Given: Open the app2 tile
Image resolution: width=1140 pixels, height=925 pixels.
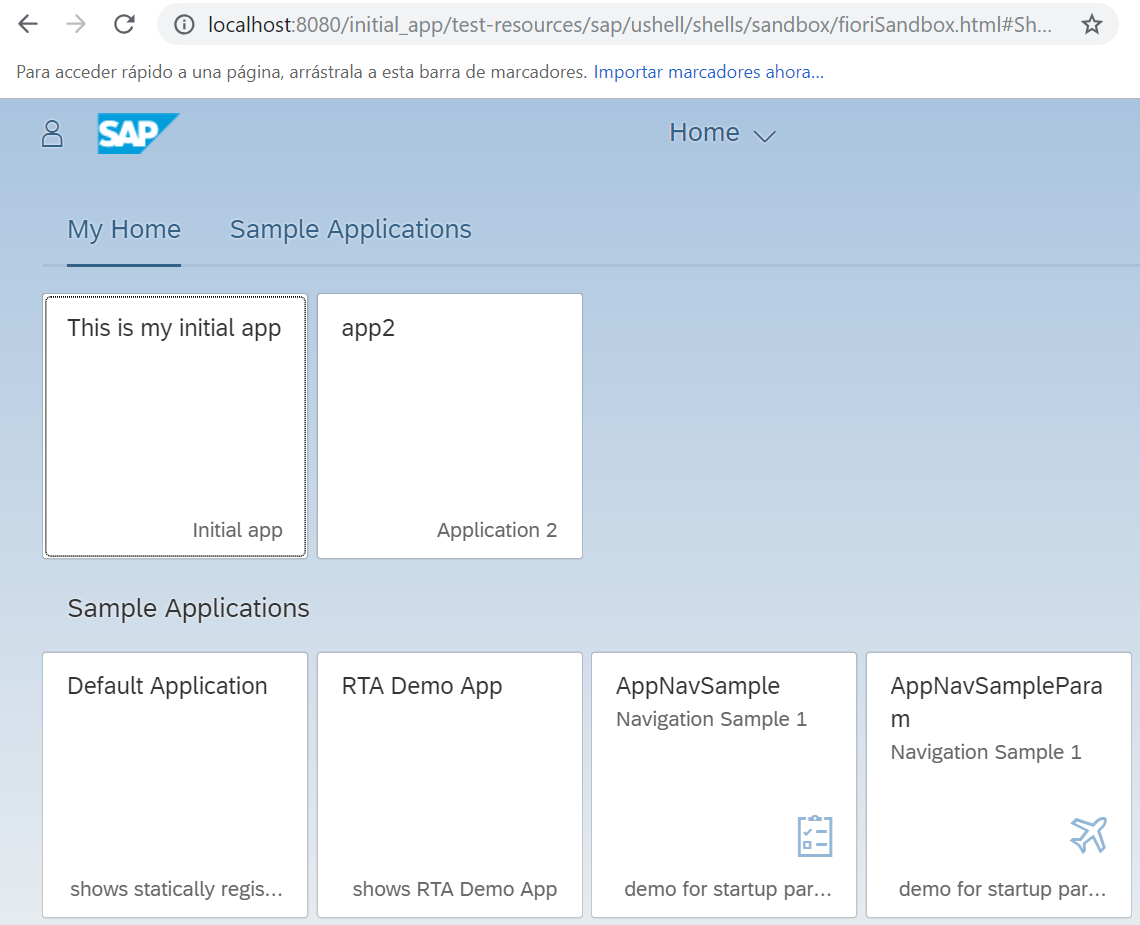Looking at the screenshot, I should point(449,425).
